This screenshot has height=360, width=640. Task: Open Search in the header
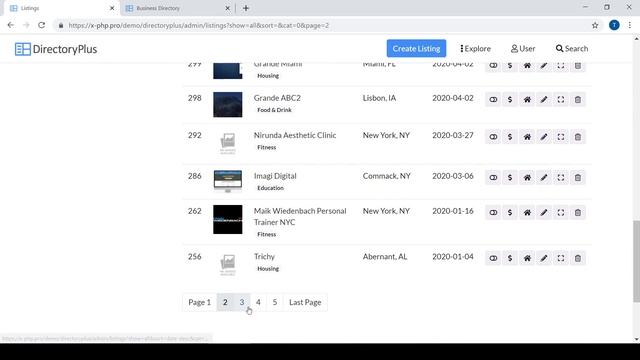click(571, 49)
